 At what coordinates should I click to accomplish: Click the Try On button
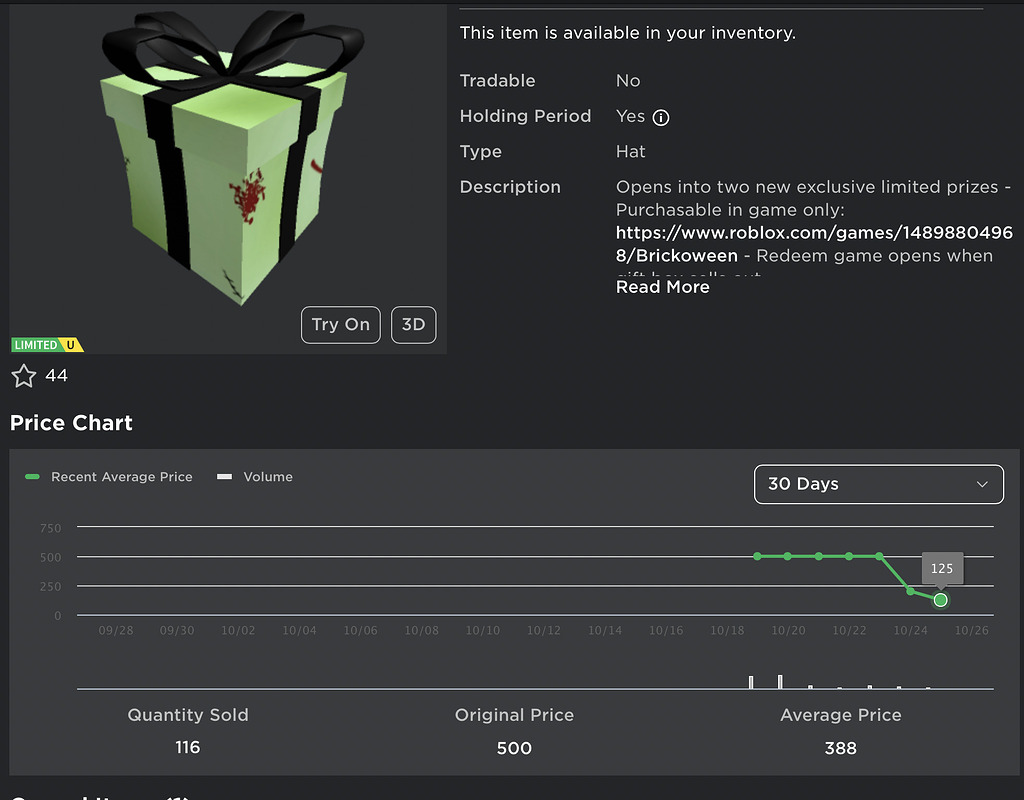coord(340,325)
